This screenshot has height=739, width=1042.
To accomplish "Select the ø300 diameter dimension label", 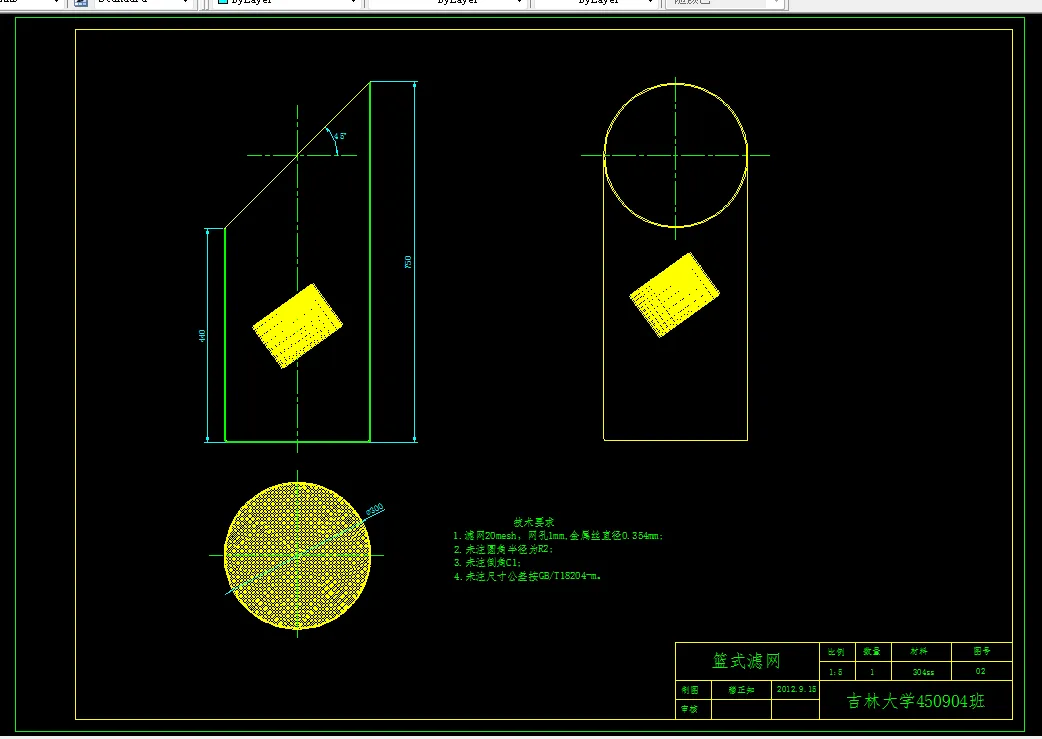I will 375,510.
